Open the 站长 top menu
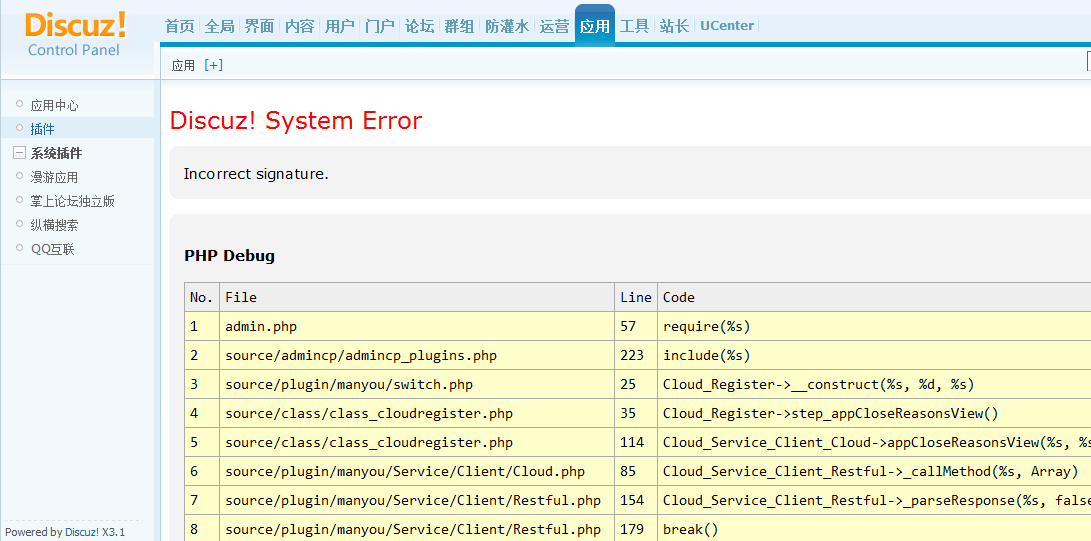This screenshot has width=1091, height=541. point(674,26)
